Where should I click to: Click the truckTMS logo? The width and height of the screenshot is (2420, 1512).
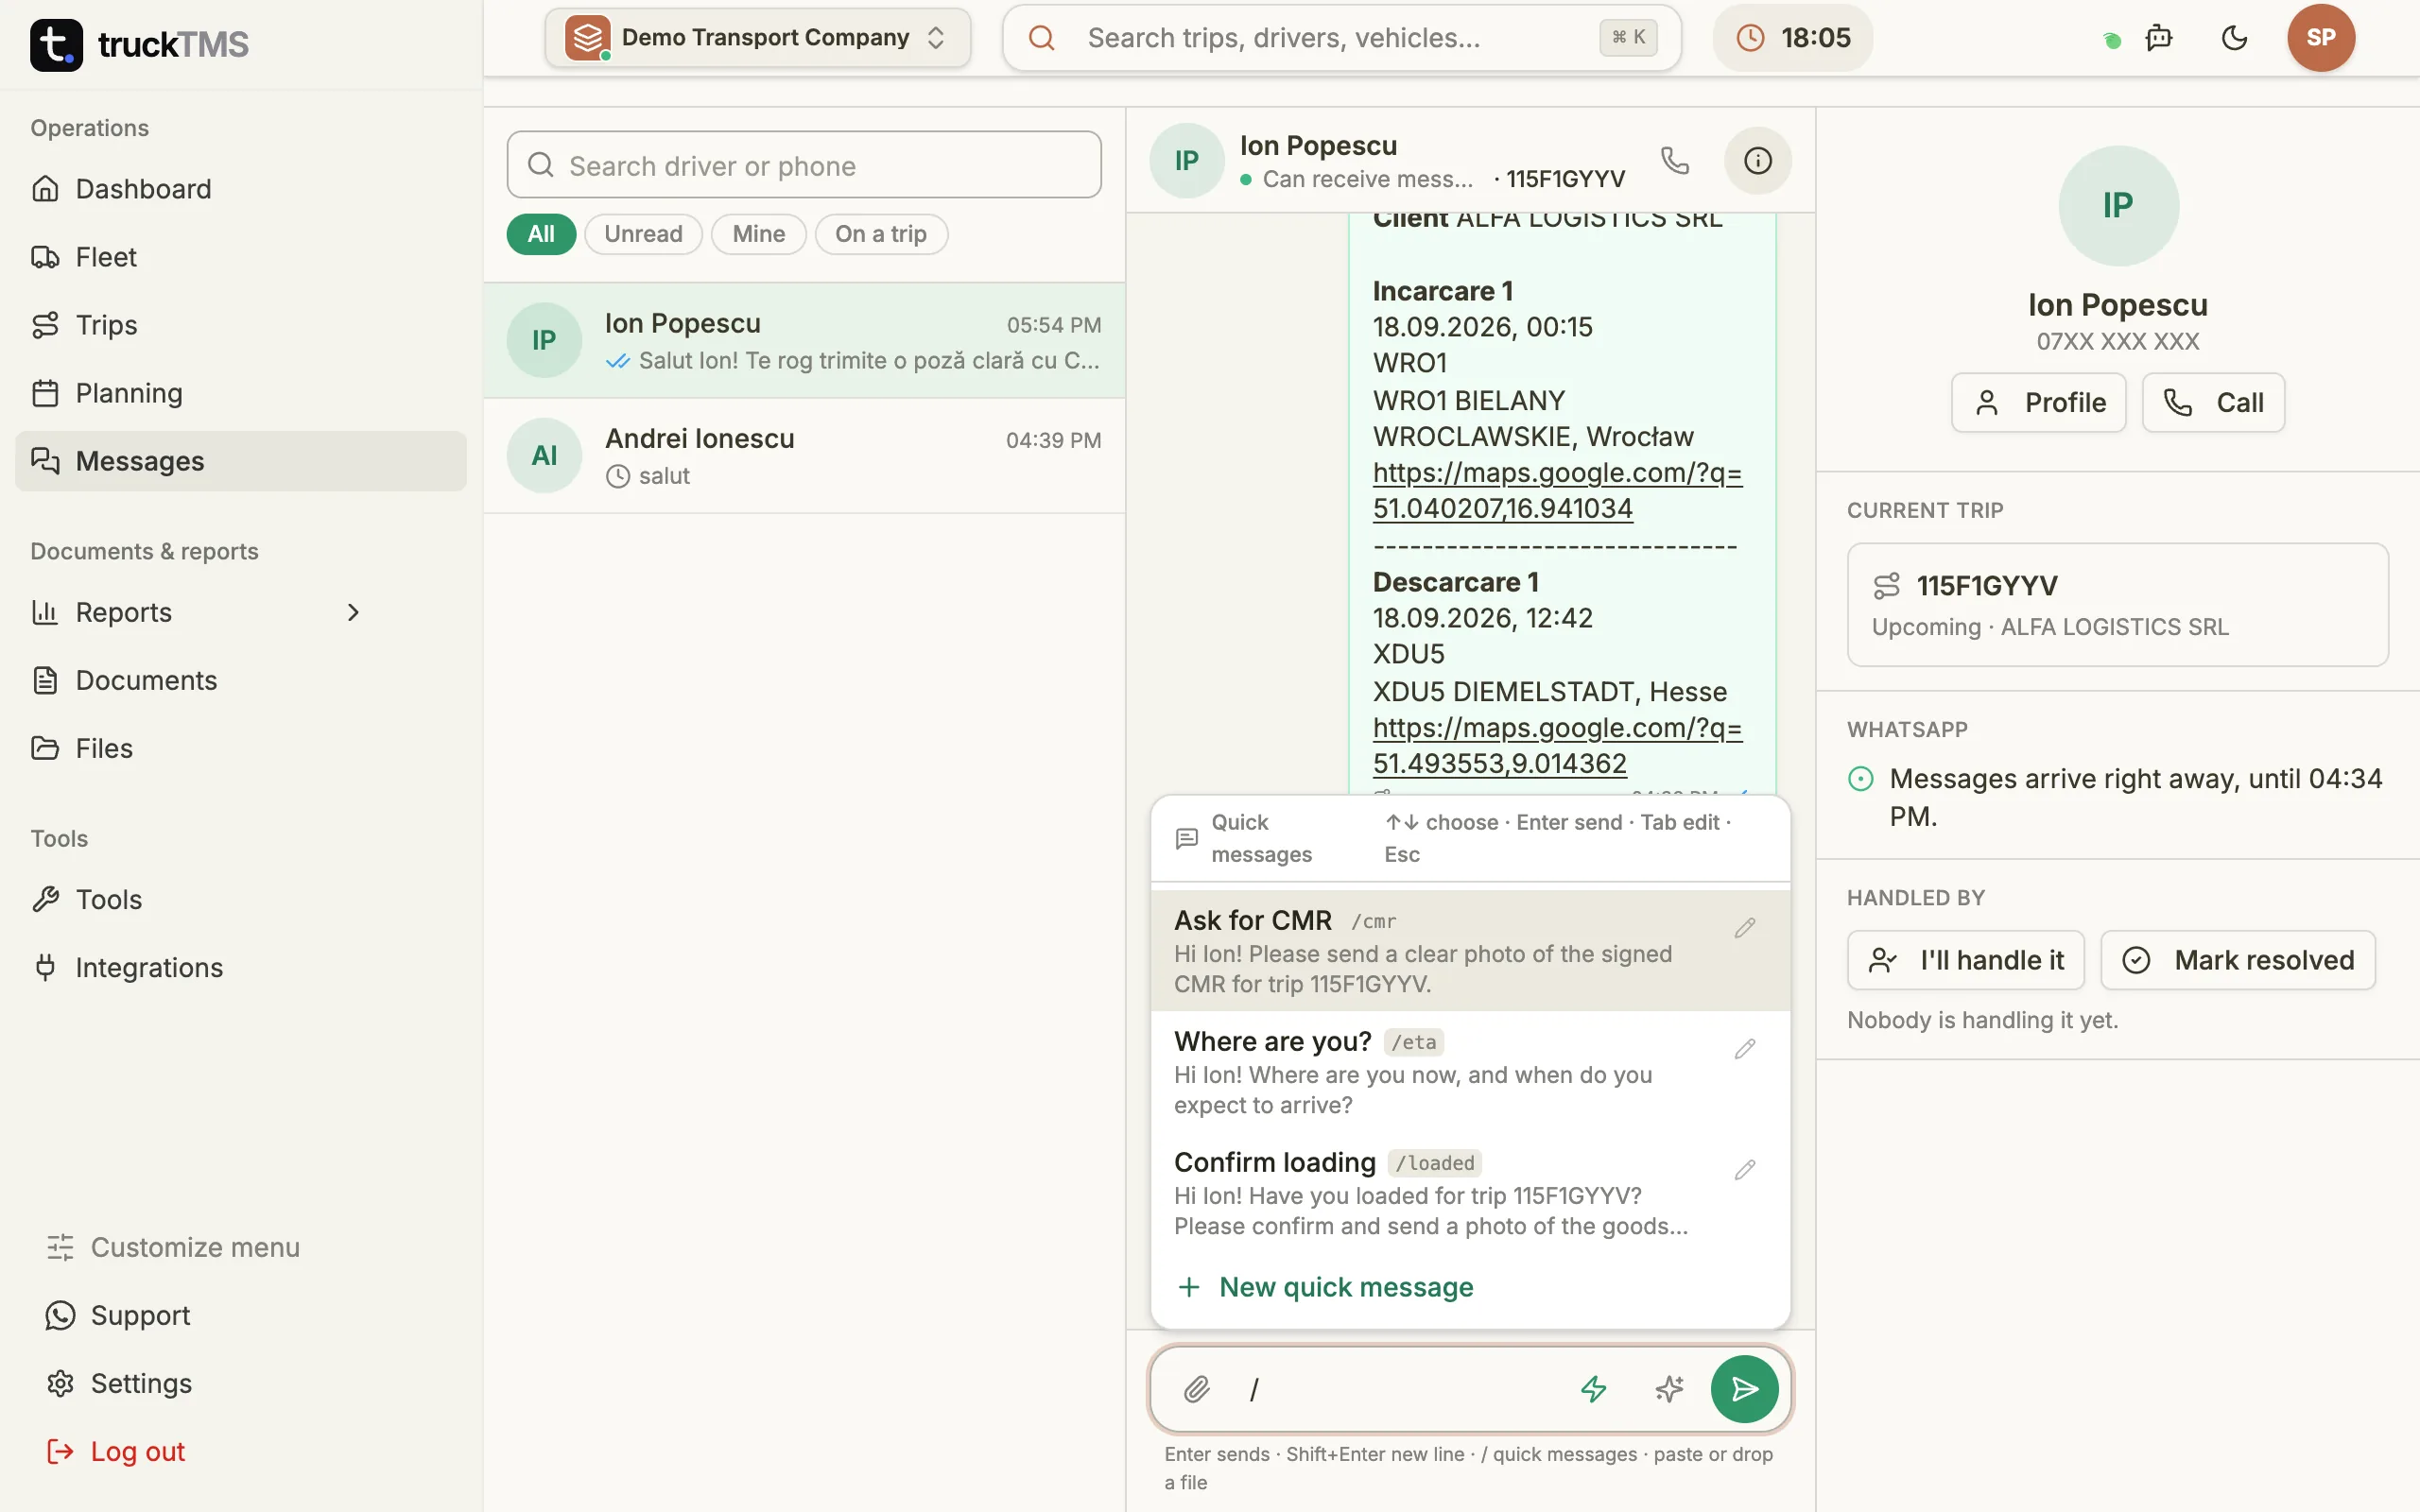pos(139,44)
